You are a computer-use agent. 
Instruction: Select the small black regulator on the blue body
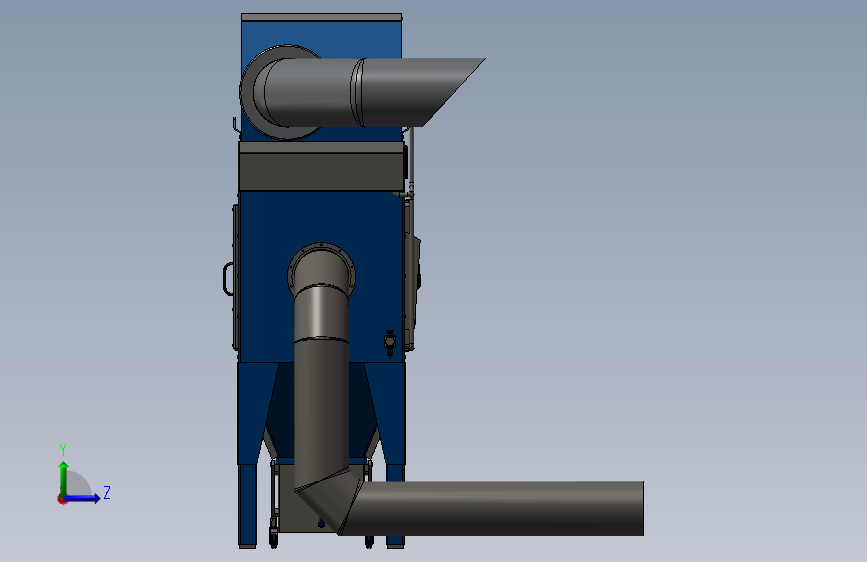(390, 343)
